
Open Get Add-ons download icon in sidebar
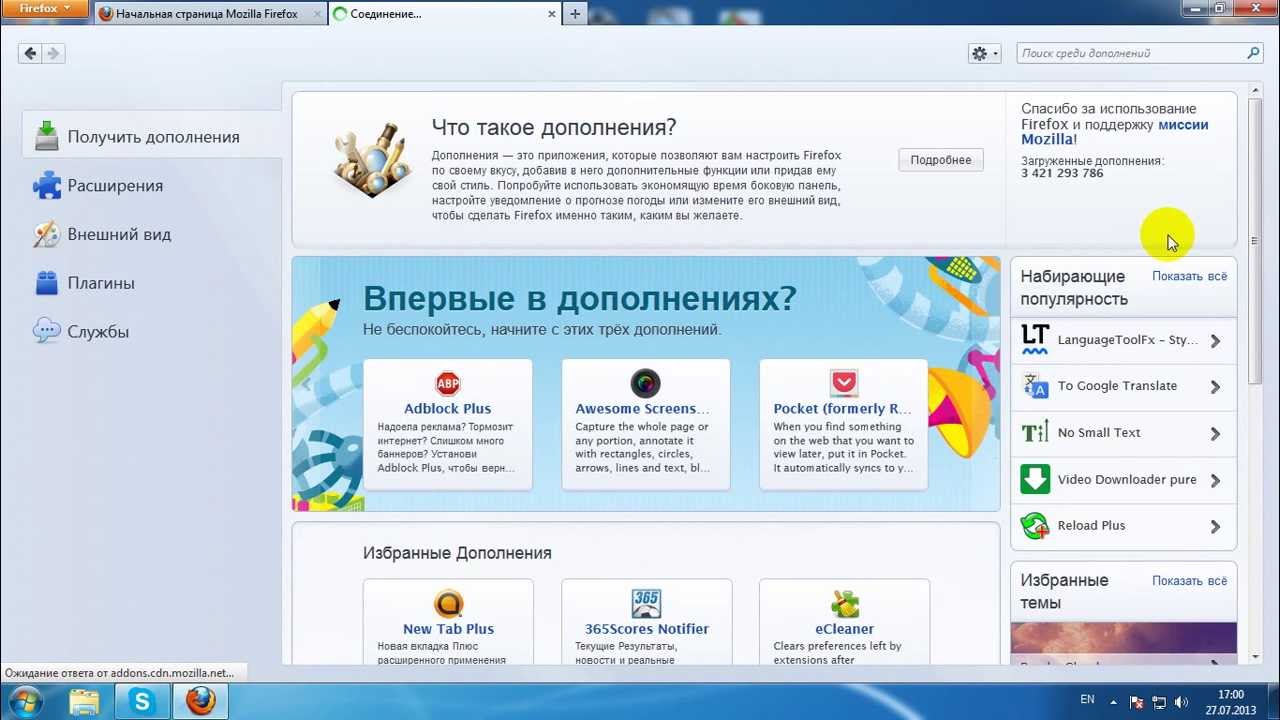[x=46, y=136]
